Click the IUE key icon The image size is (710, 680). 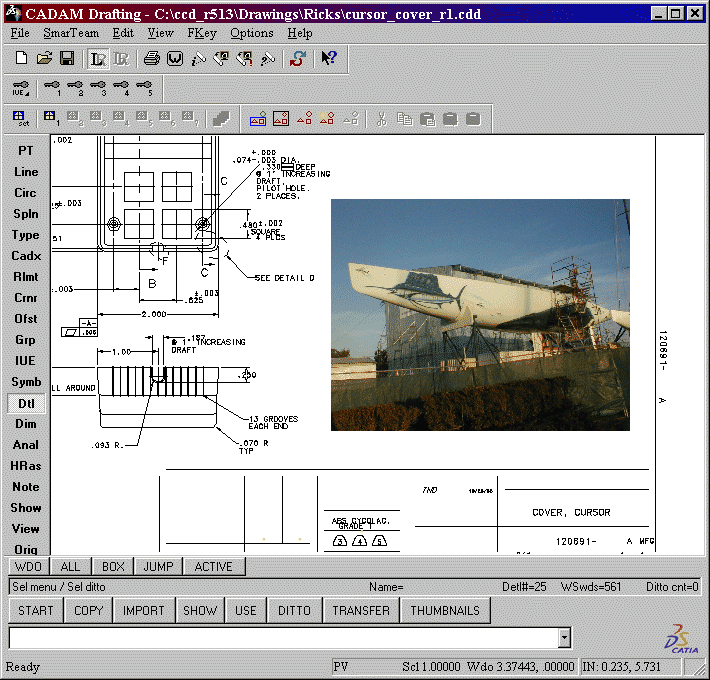(x=20, y=88)
